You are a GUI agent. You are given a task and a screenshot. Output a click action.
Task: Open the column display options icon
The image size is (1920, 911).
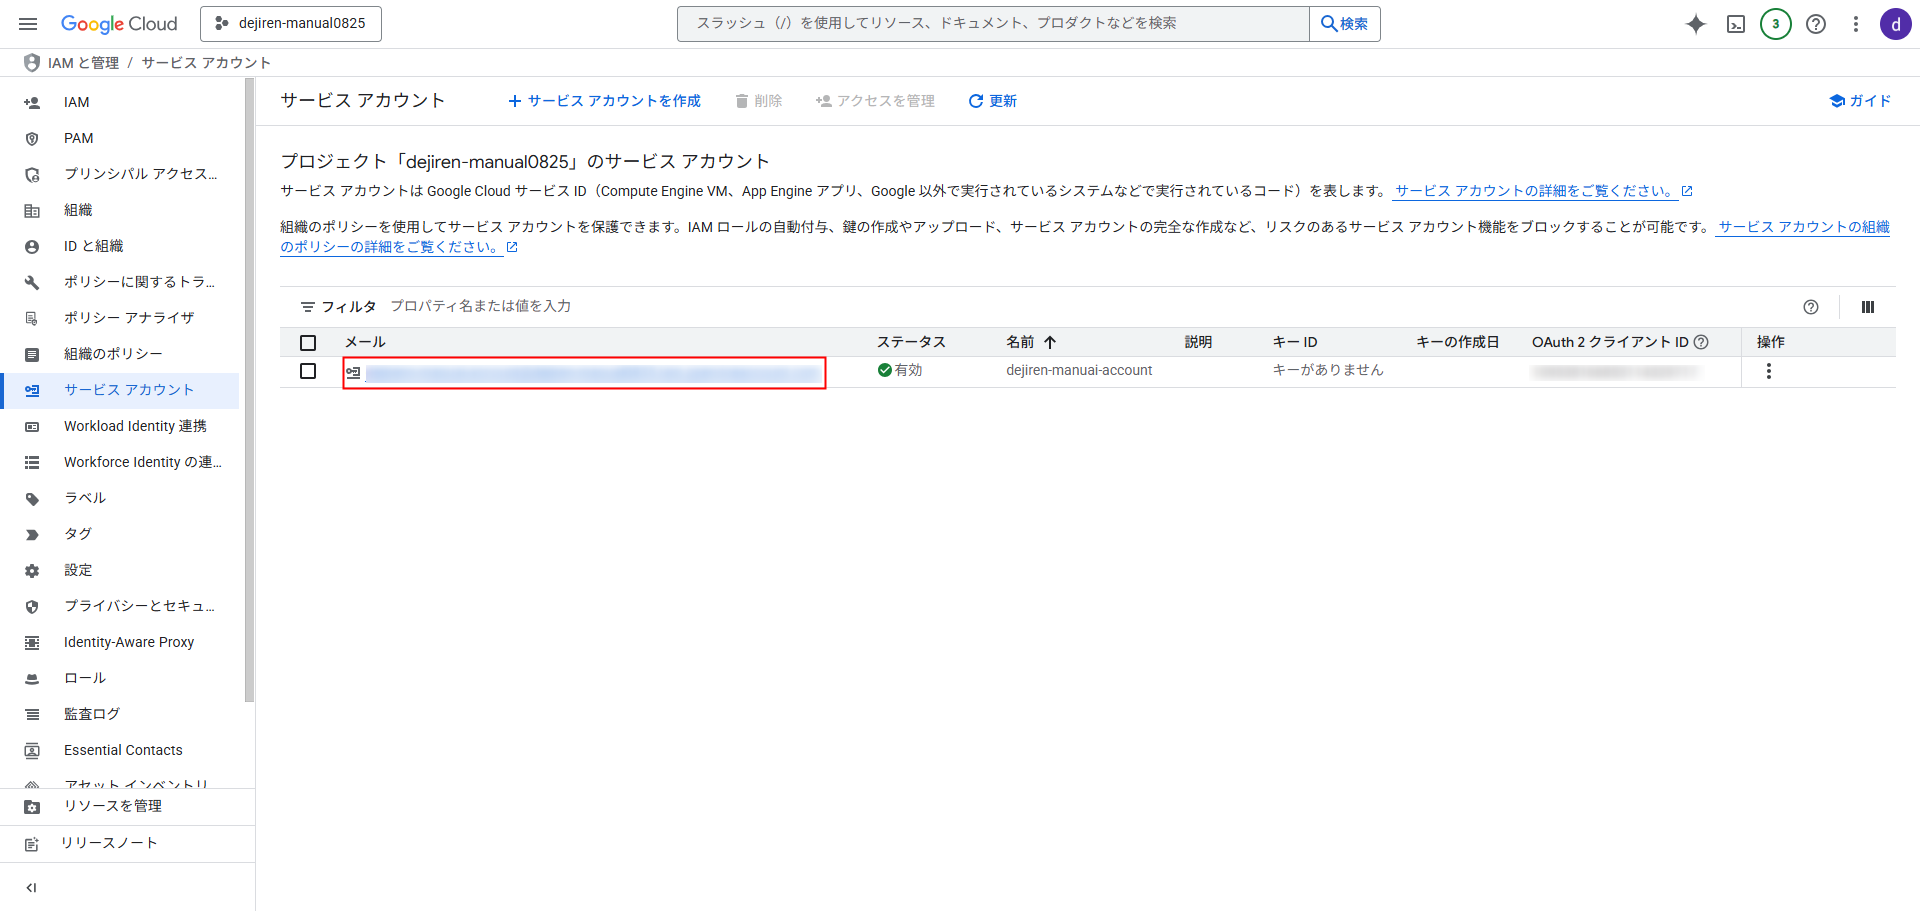click(x=1867, y=307)
